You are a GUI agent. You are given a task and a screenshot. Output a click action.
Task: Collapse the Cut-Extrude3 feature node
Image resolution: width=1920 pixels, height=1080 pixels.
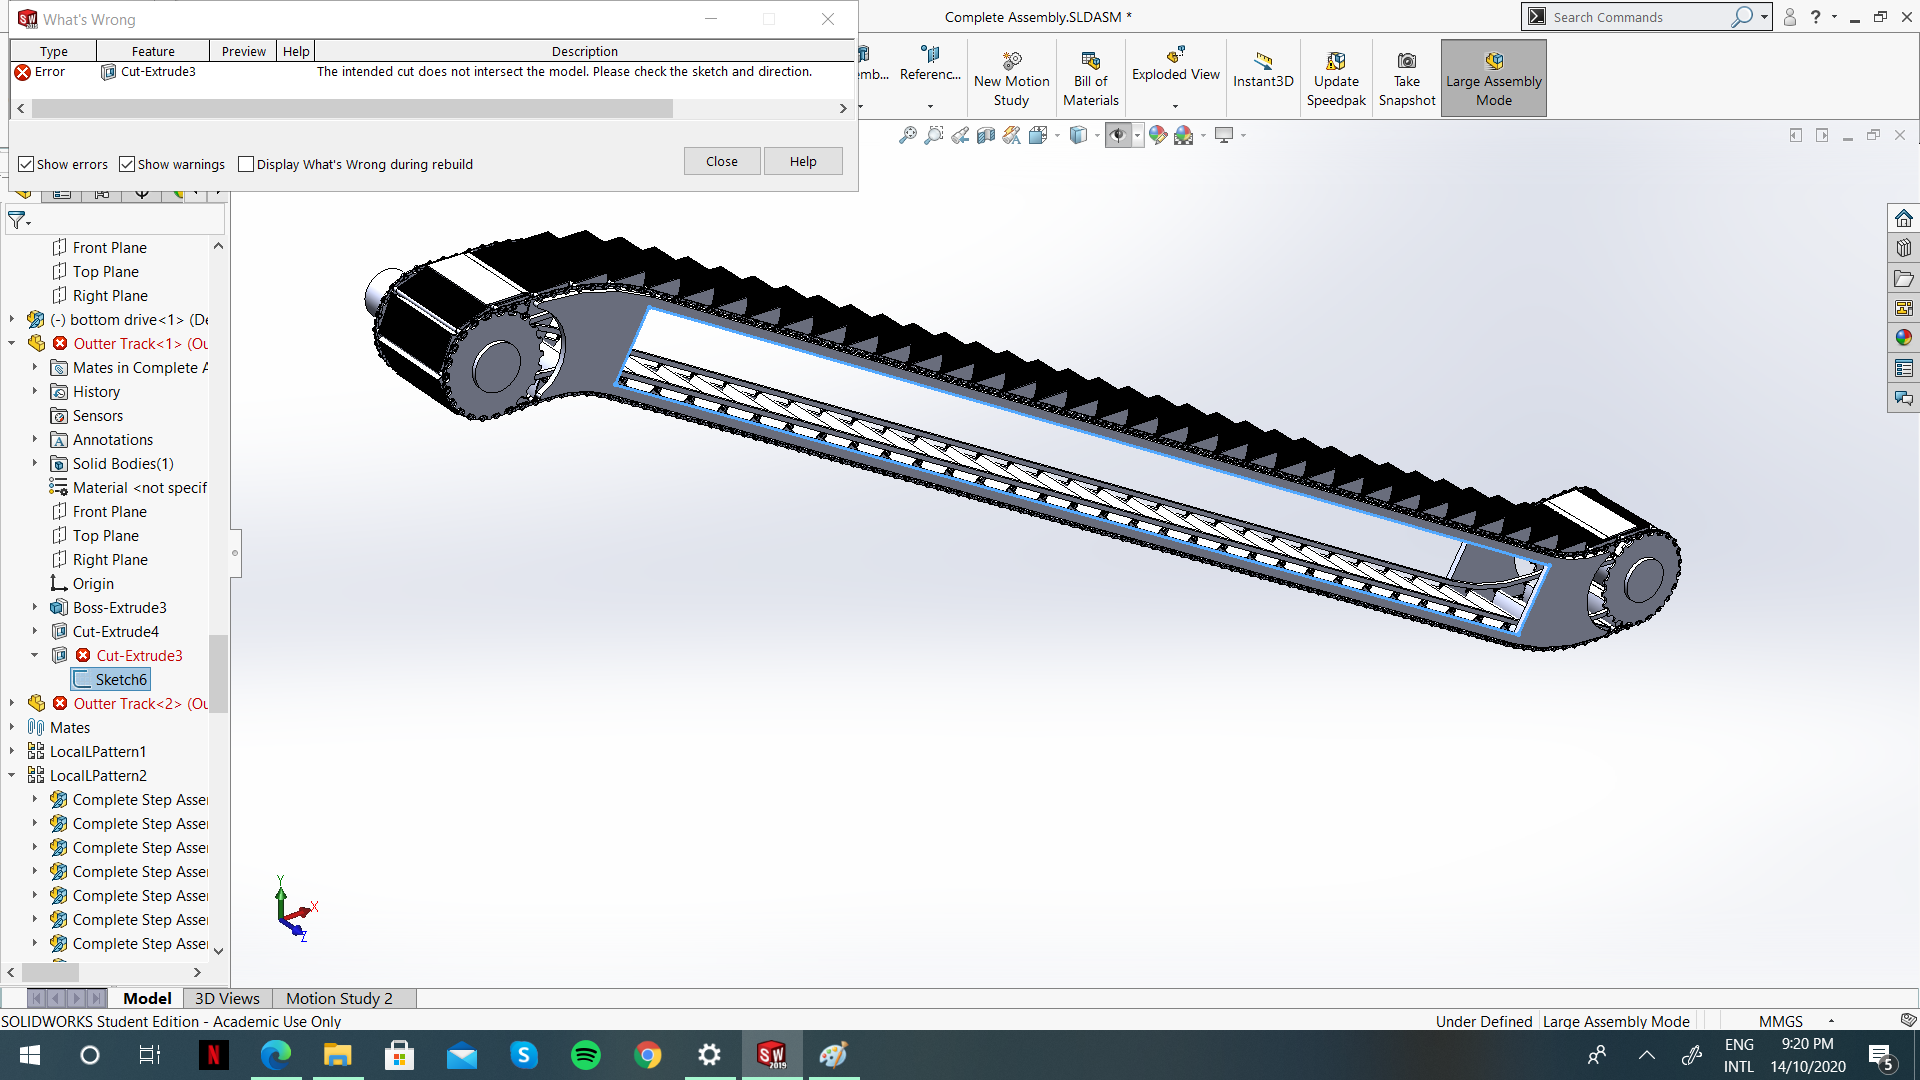(x=35, y=656)
